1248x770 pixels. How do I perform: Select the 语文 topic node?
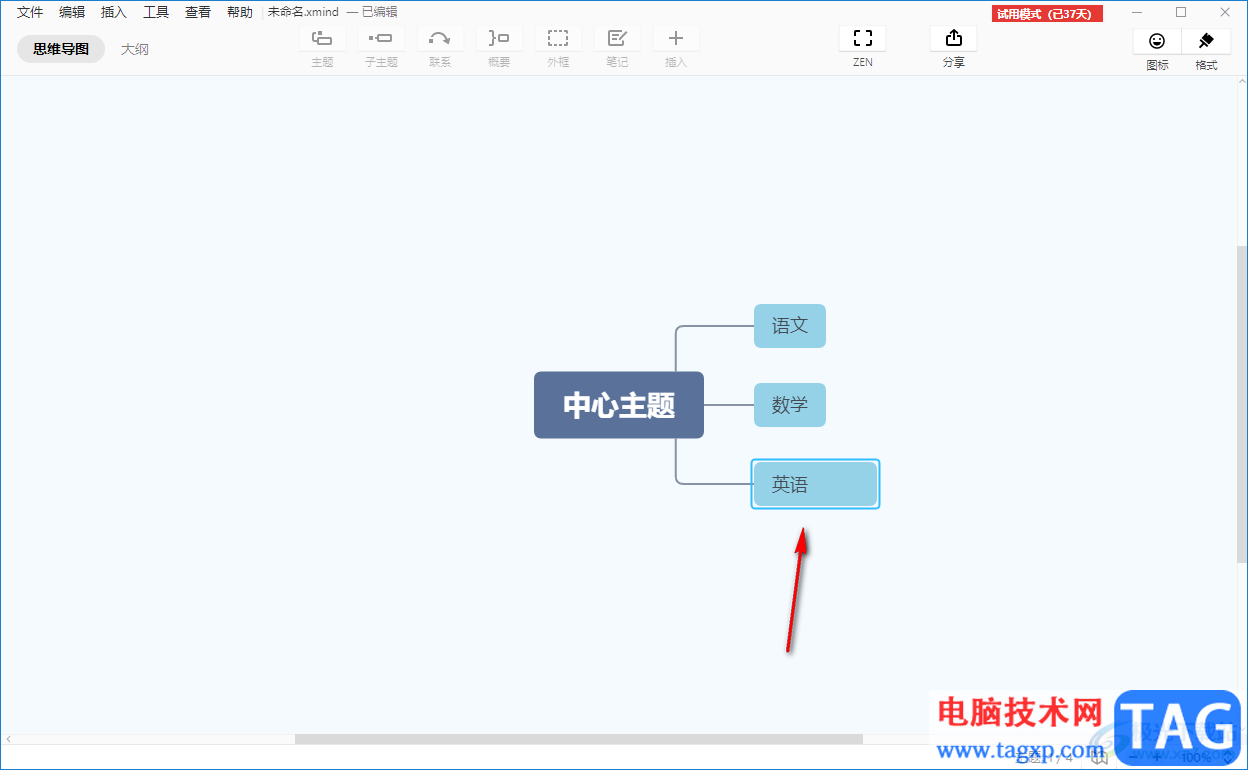point(790,326)
